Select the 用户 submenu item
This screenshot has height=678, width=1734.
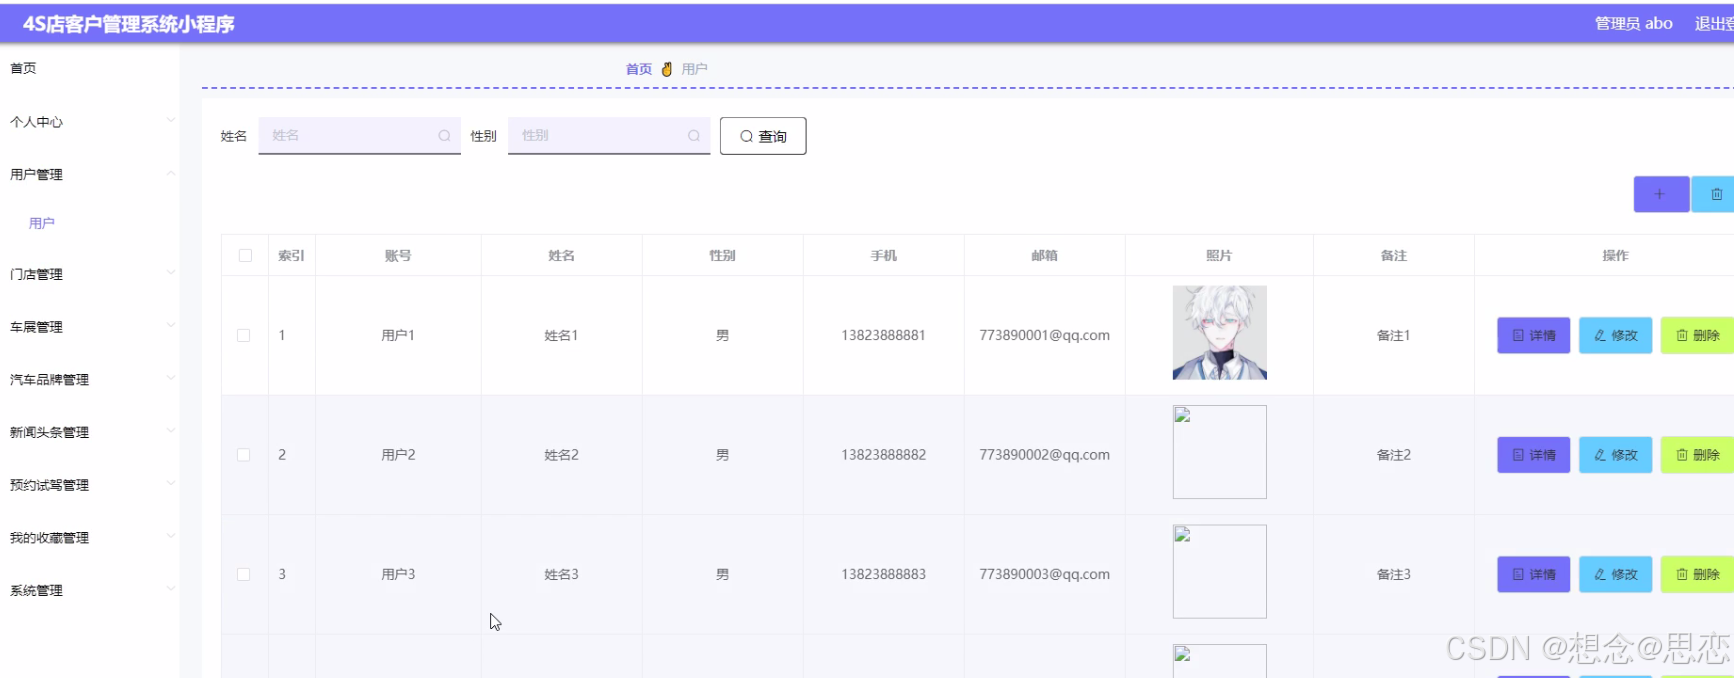[42, 223]
